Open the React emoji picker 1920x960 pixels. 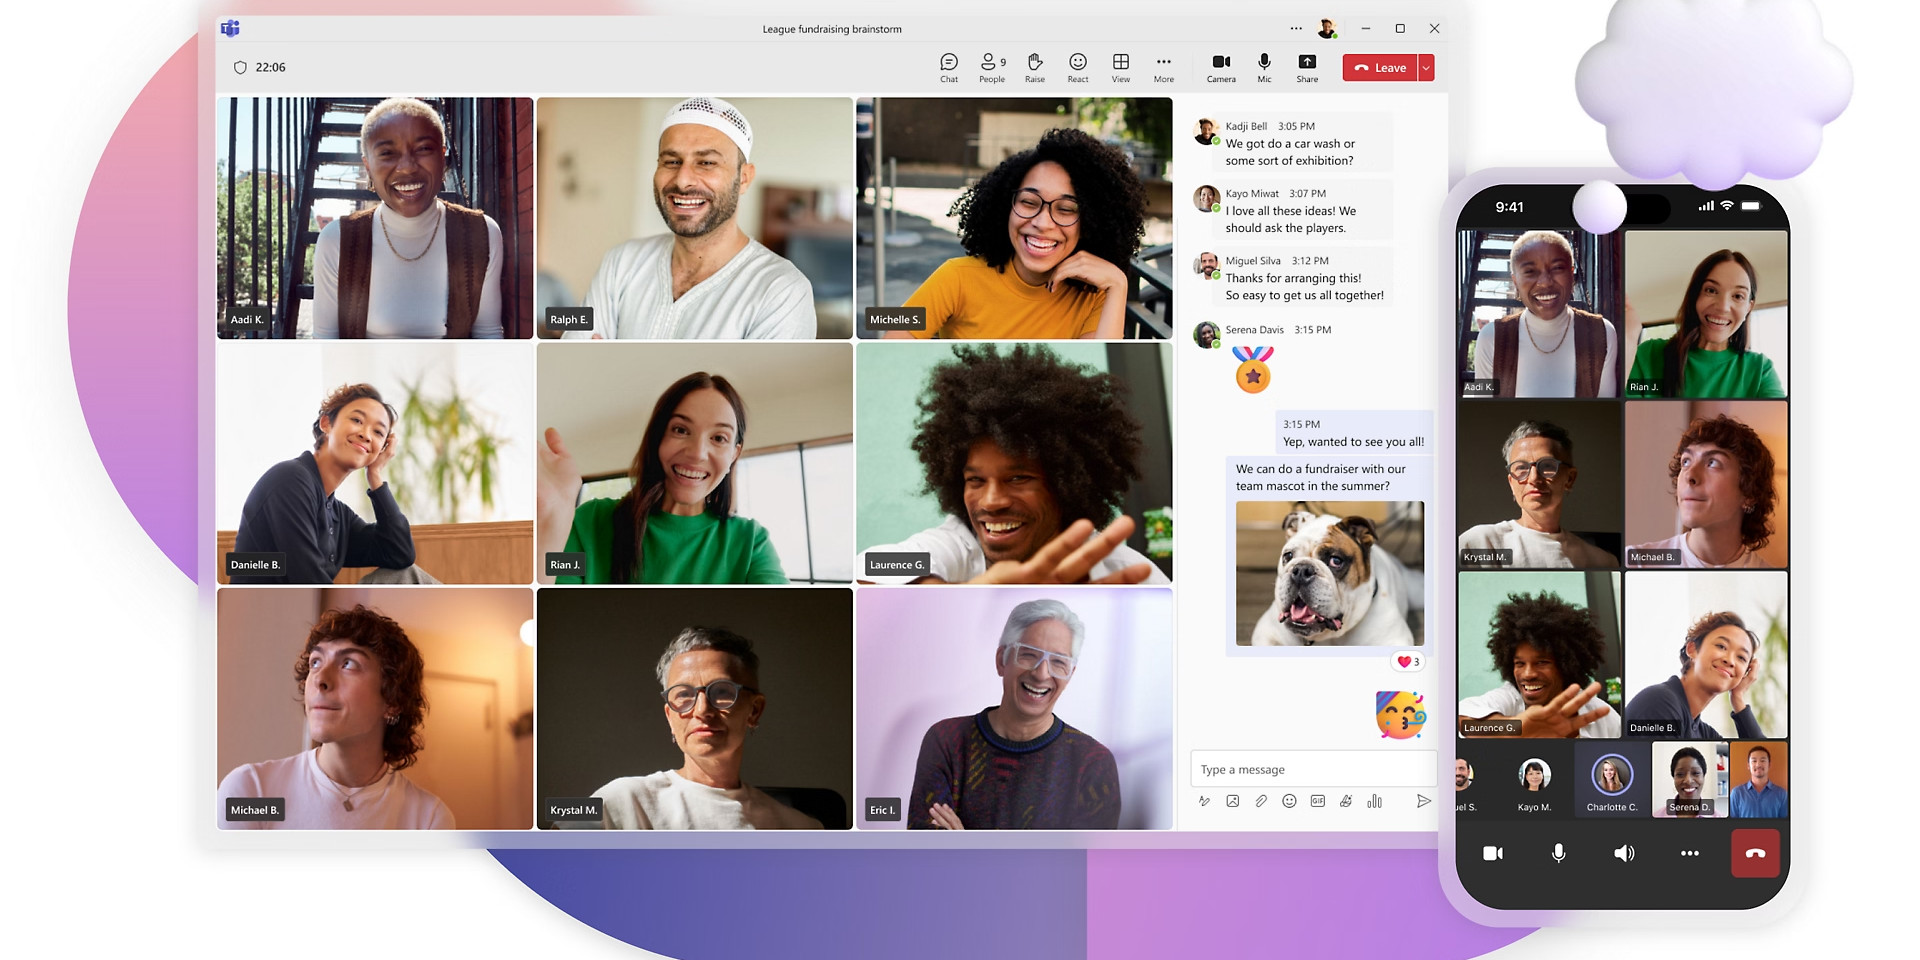[1077, 67]
